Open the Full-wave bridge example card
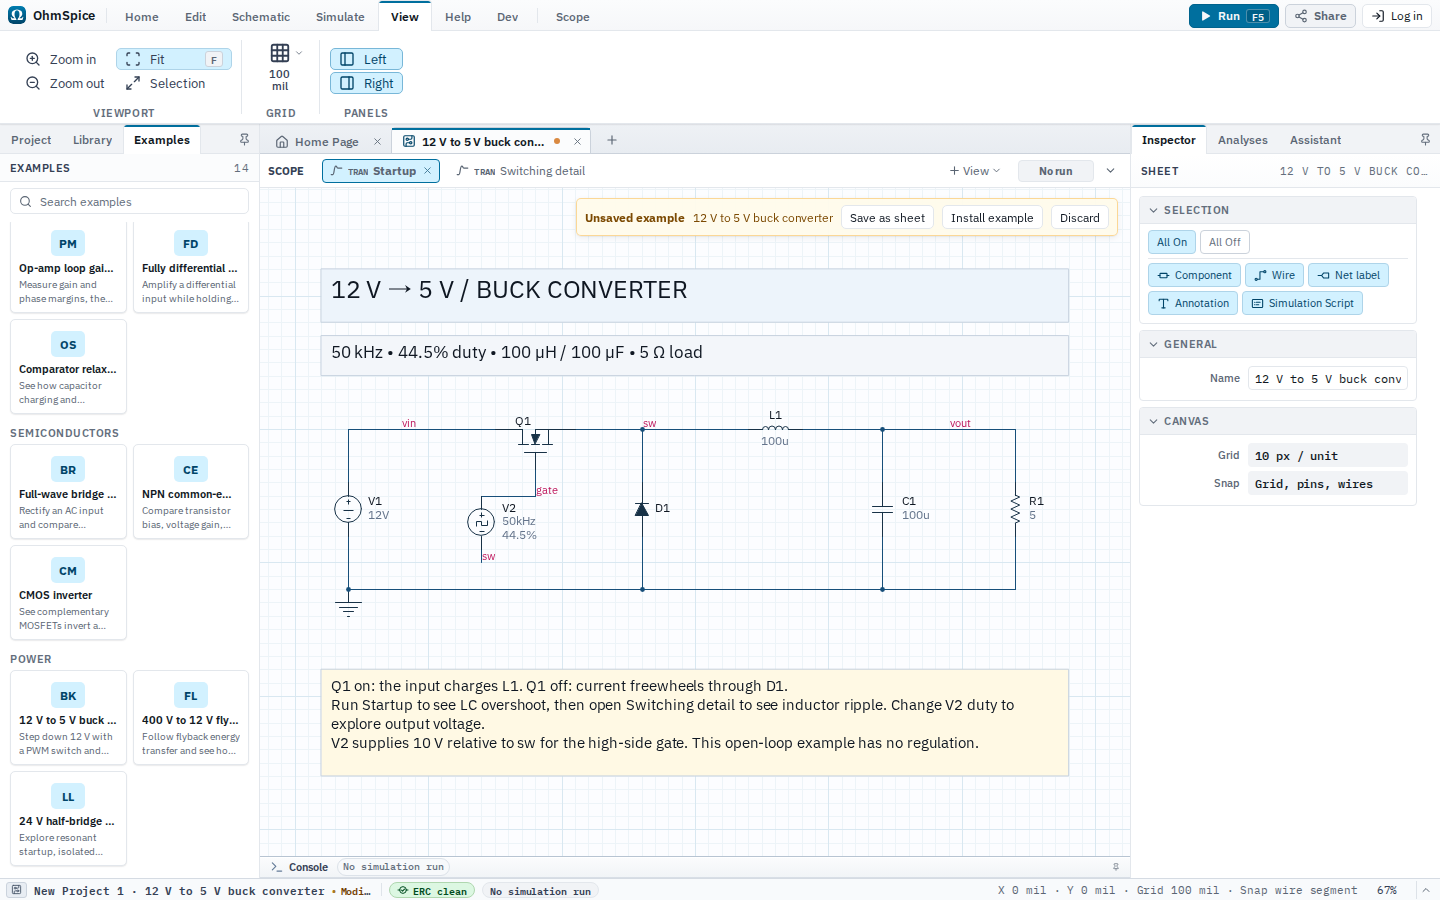 coord(68,492)
